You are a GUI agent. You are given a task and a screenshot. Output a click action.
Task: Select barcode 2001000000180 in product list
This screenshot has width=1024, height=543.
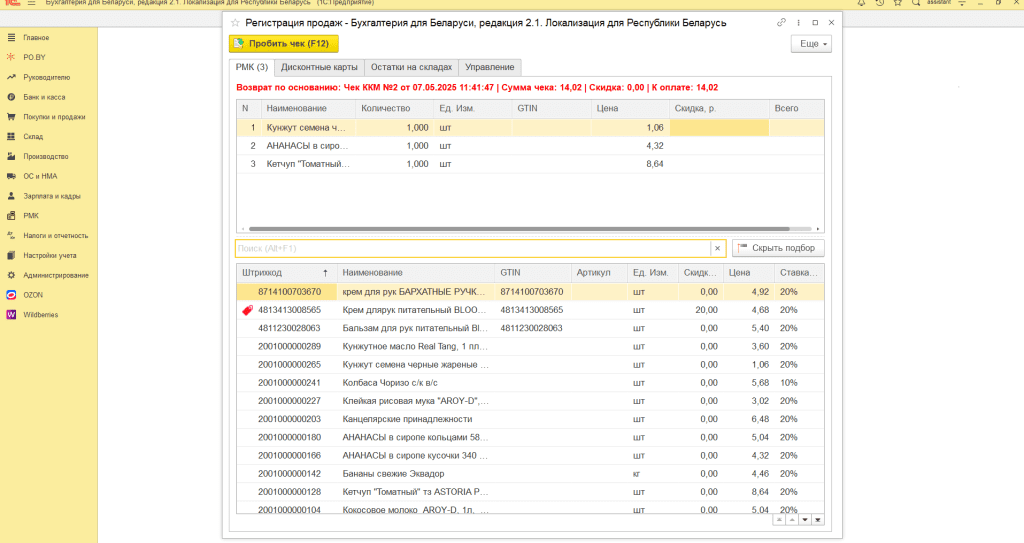click(289, 437)
